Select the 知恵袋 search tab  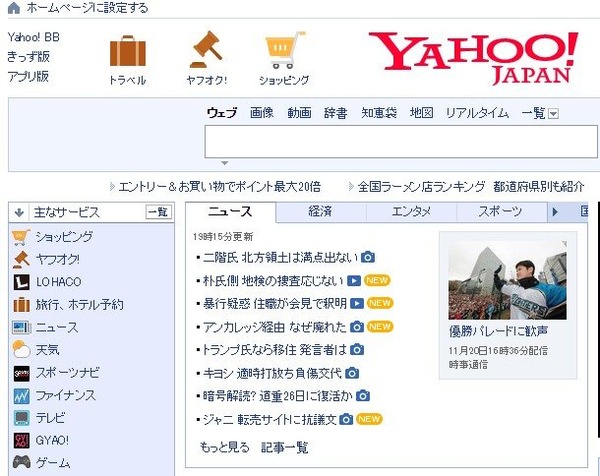point(379,113)
